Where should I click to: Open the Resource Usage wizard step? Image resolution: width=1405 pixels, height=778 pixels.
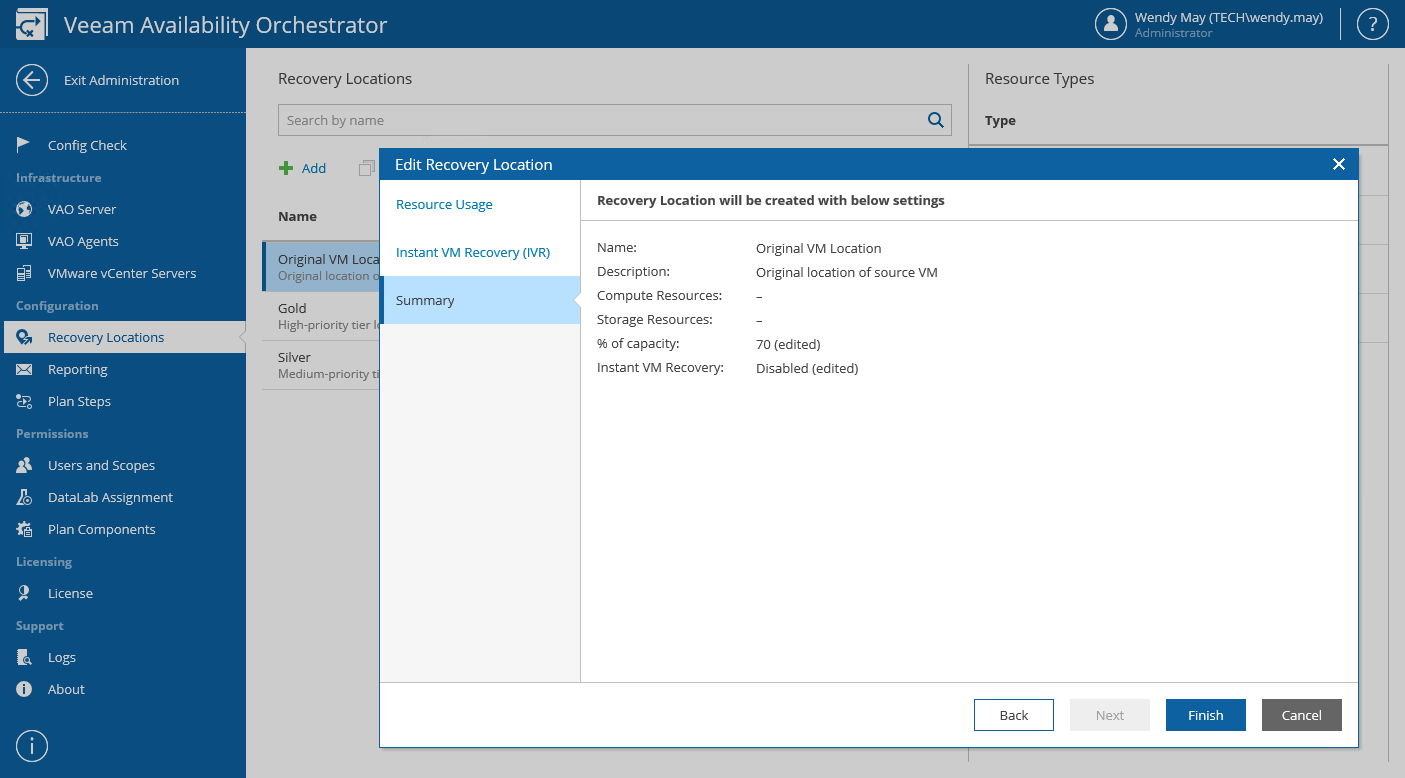point(444,204)
